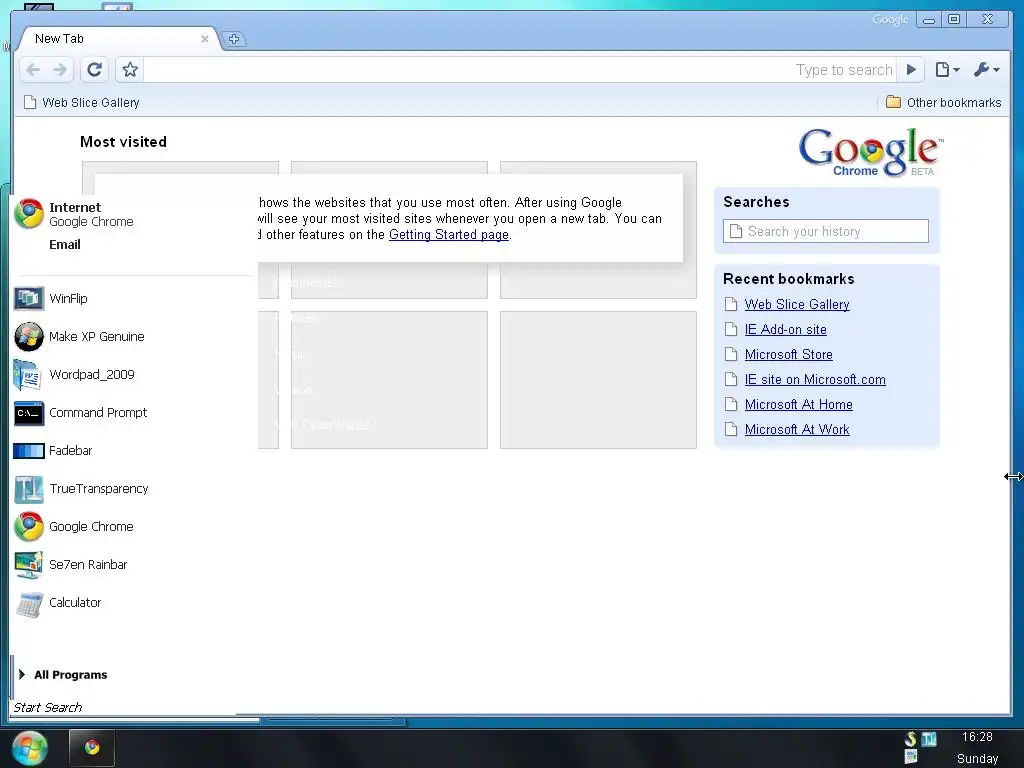Screen dimensions: 1024x768
Task: Open the wrench customize menu
Action: coord(986,69)
